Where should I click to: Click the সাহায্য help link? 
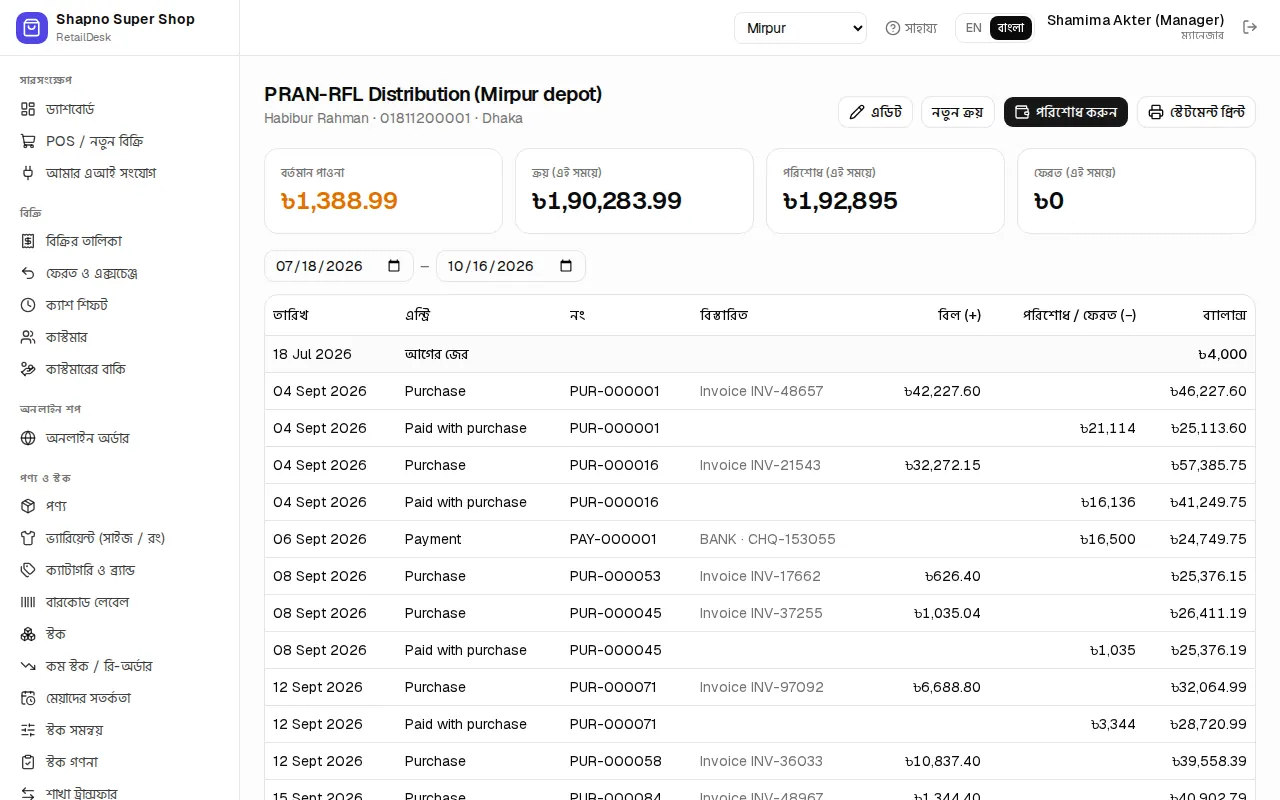911,28
